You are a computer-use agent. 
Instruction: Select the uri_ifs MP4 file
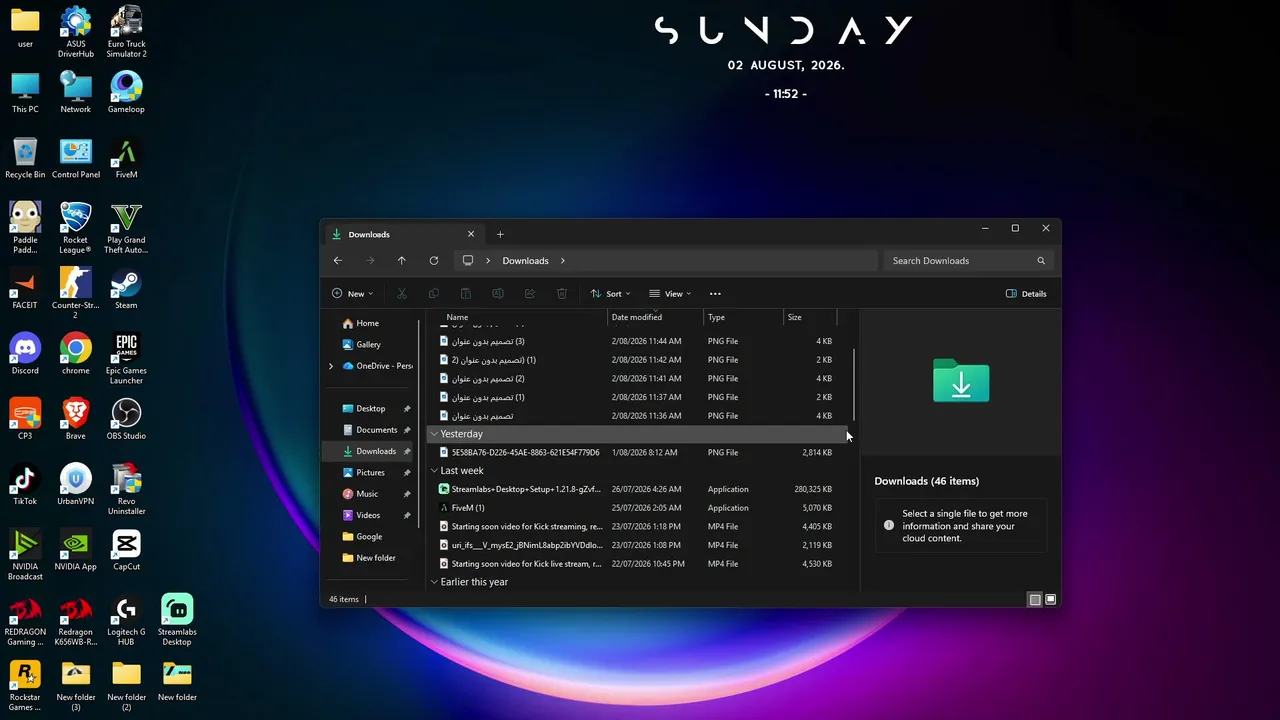pyautogui.click(x=637, y=546)
